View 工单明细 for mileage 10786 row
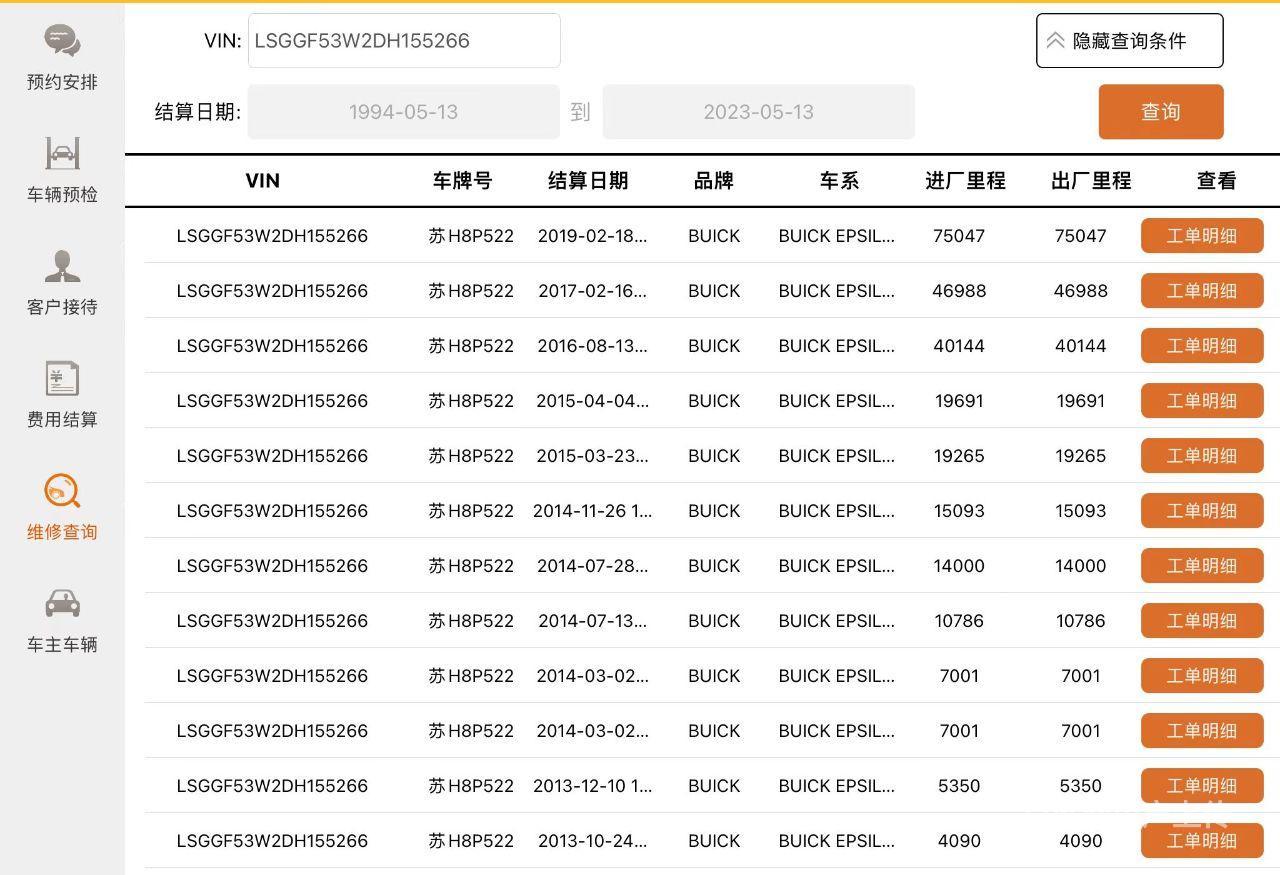This screenshot has height=875, width=1280. (1202, 621)
